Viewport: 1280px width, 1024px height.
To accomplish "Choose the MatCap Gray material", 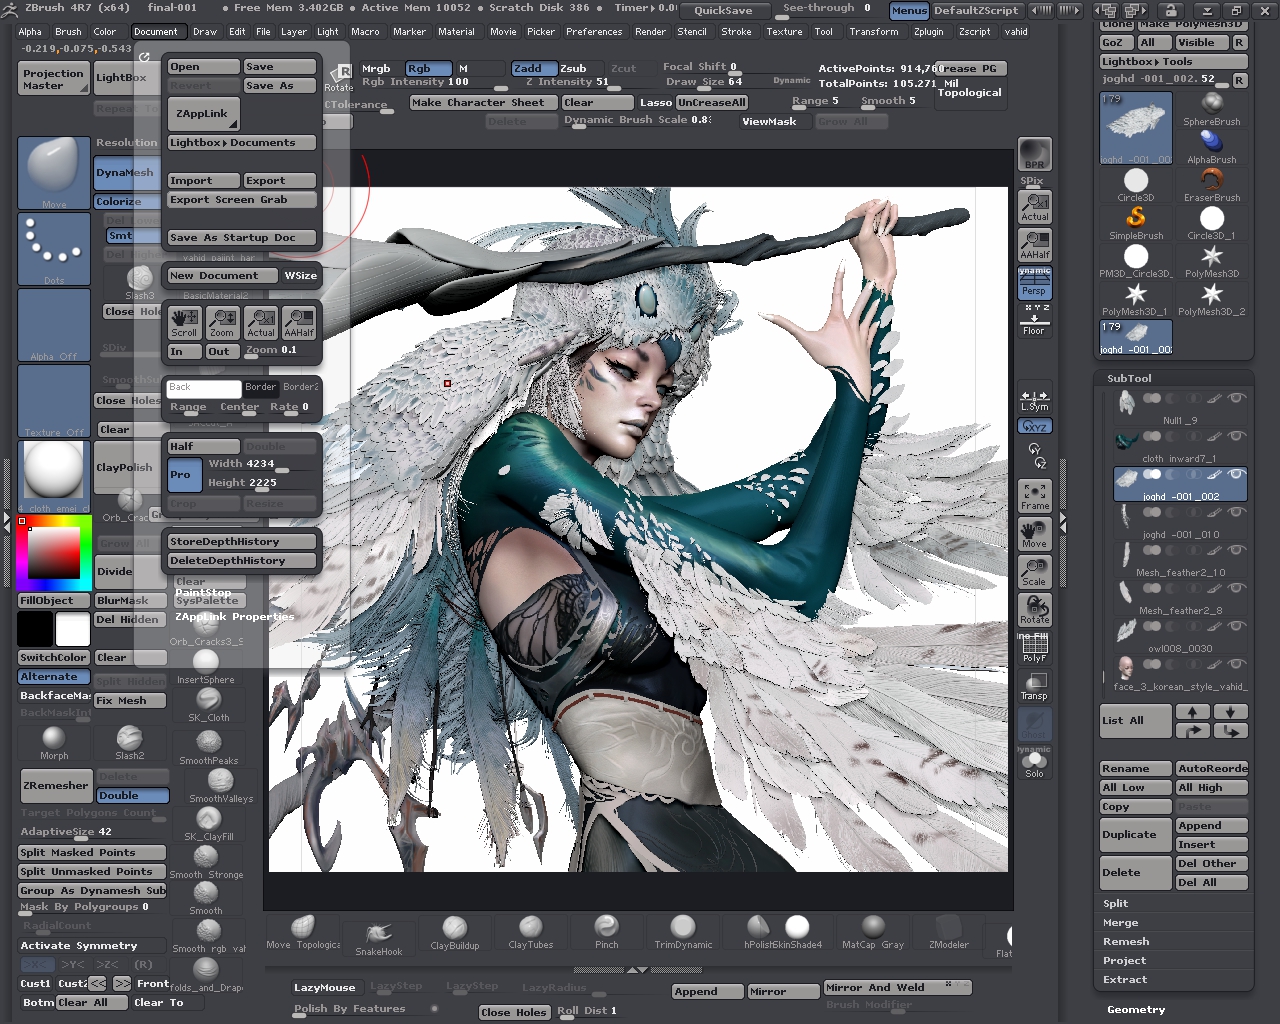I will [872, 932].
